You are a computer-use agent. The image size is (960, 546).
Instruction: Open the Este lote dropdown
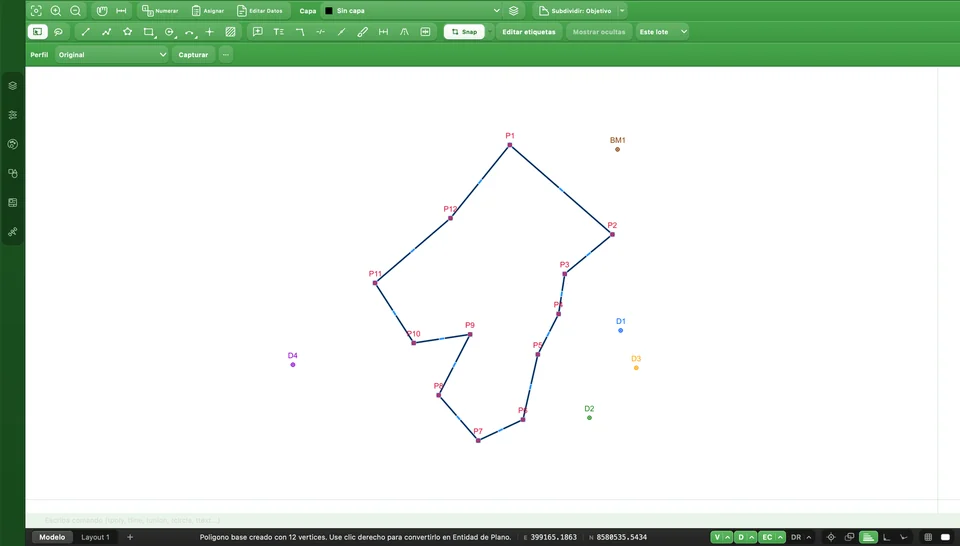point(662,32)
